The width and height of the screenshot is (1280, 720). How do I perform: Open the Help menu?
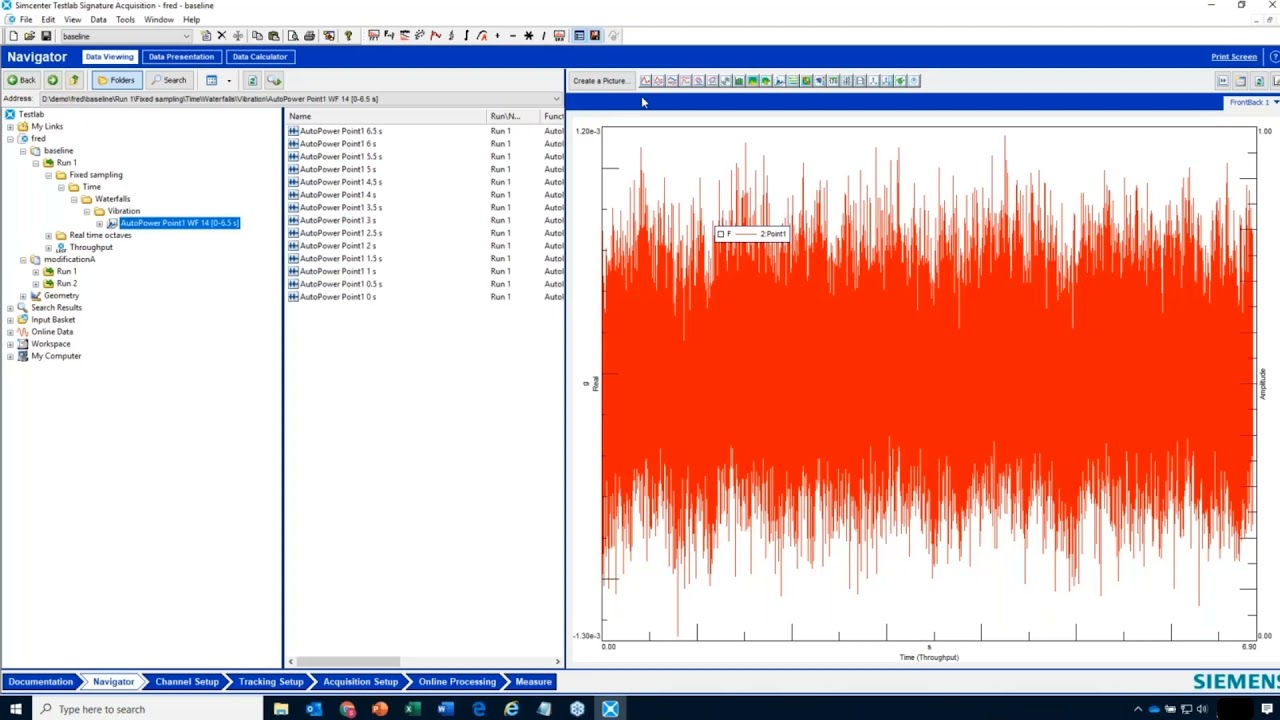191,19
